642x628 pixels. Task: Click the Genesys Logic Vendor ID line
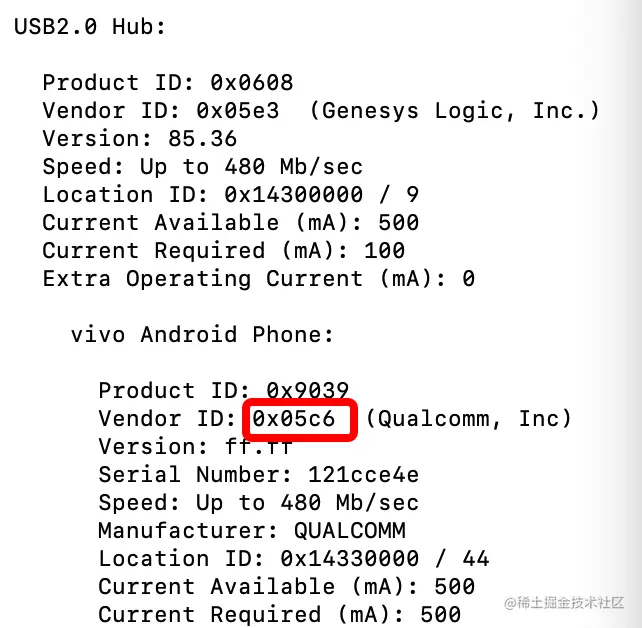[x=321, y=111]
